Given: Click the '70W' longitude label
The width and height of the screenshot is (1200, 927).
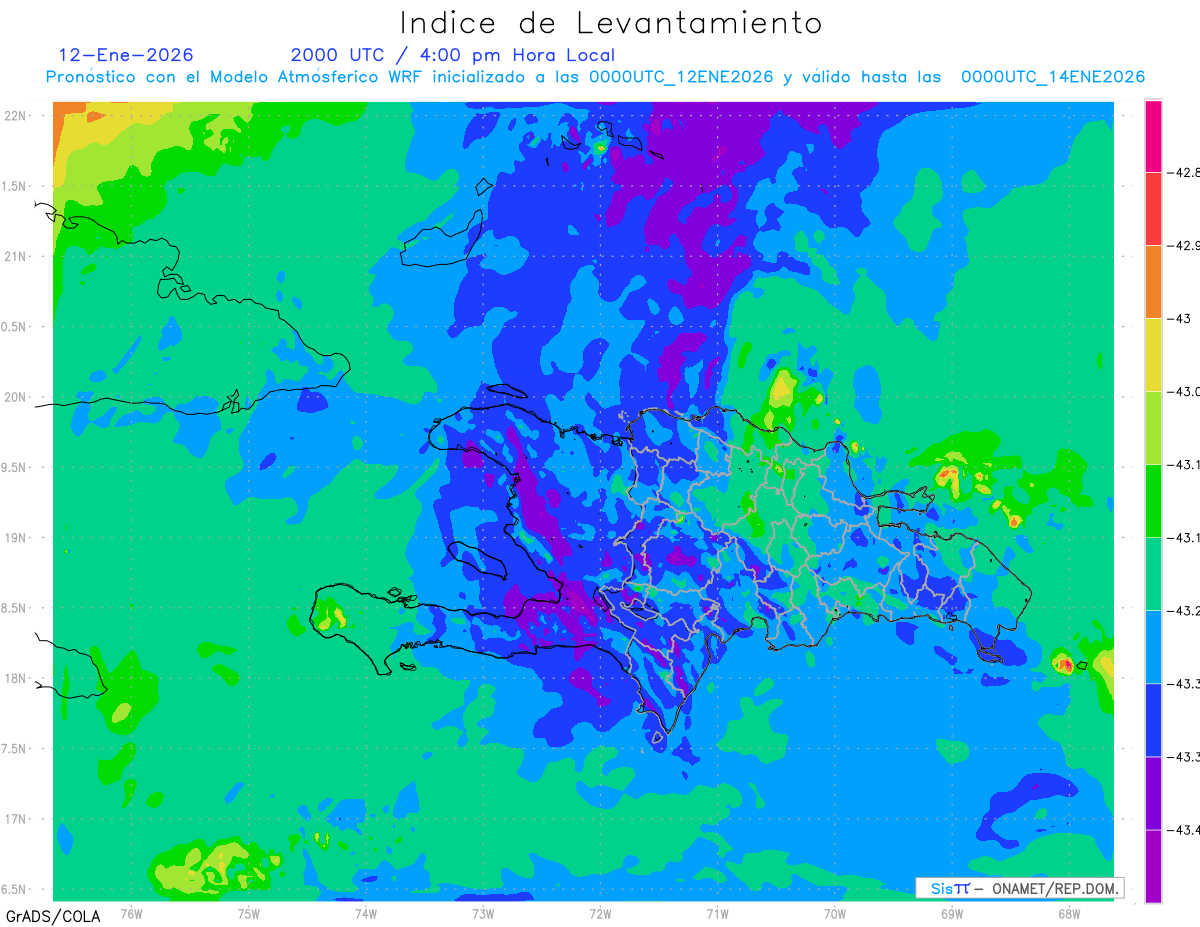Looking at the screenshot, I should (835, 913).
